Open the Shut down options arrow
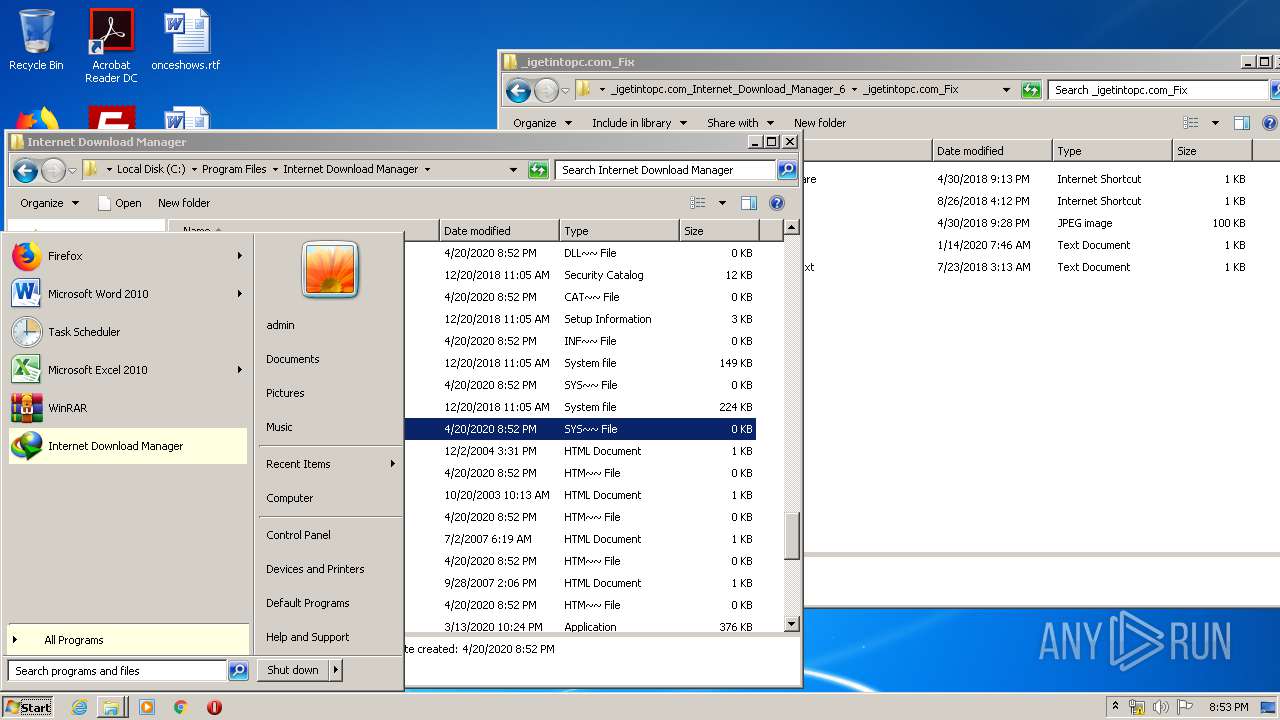Viewport: 1280px width, 720px height. click(336, 671)
